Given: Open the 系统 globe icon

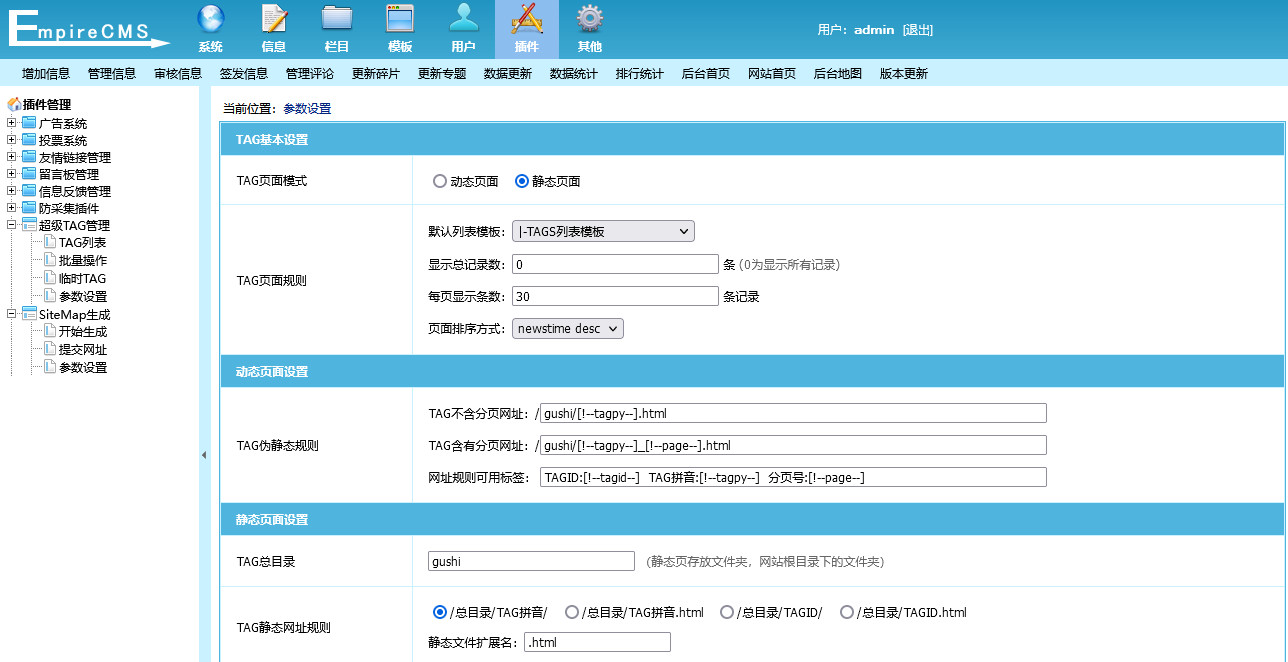Looking at the screenshot, I should [x=210, y=19].
